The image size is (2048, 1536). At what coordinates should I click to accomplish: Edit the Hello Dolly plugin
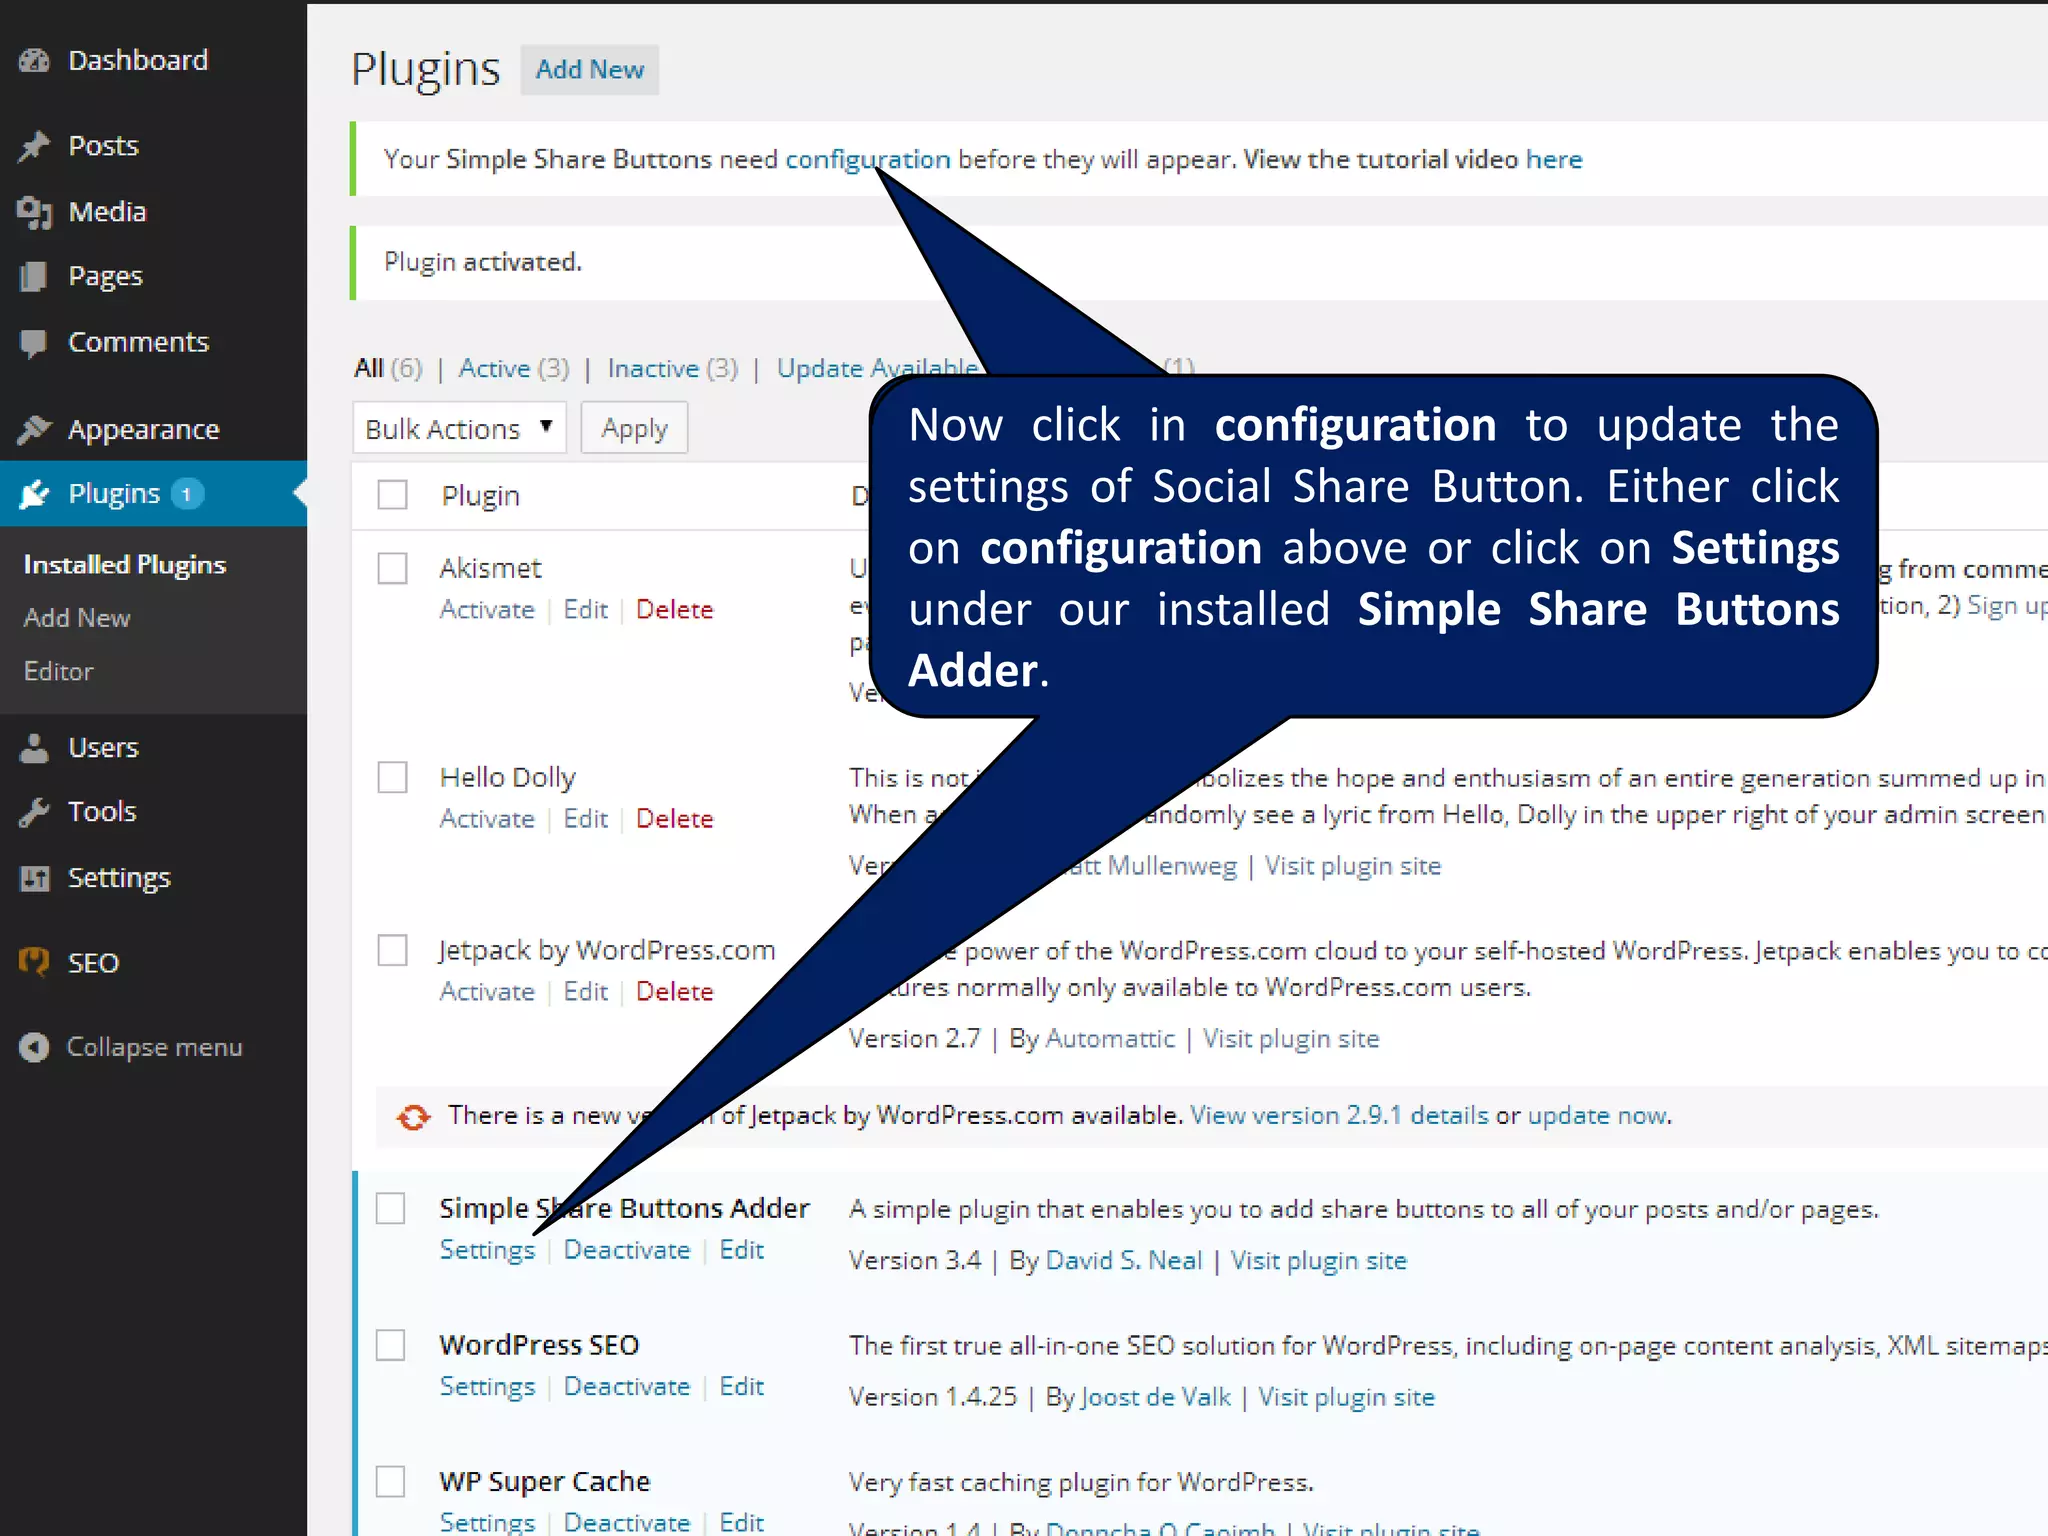586,819
